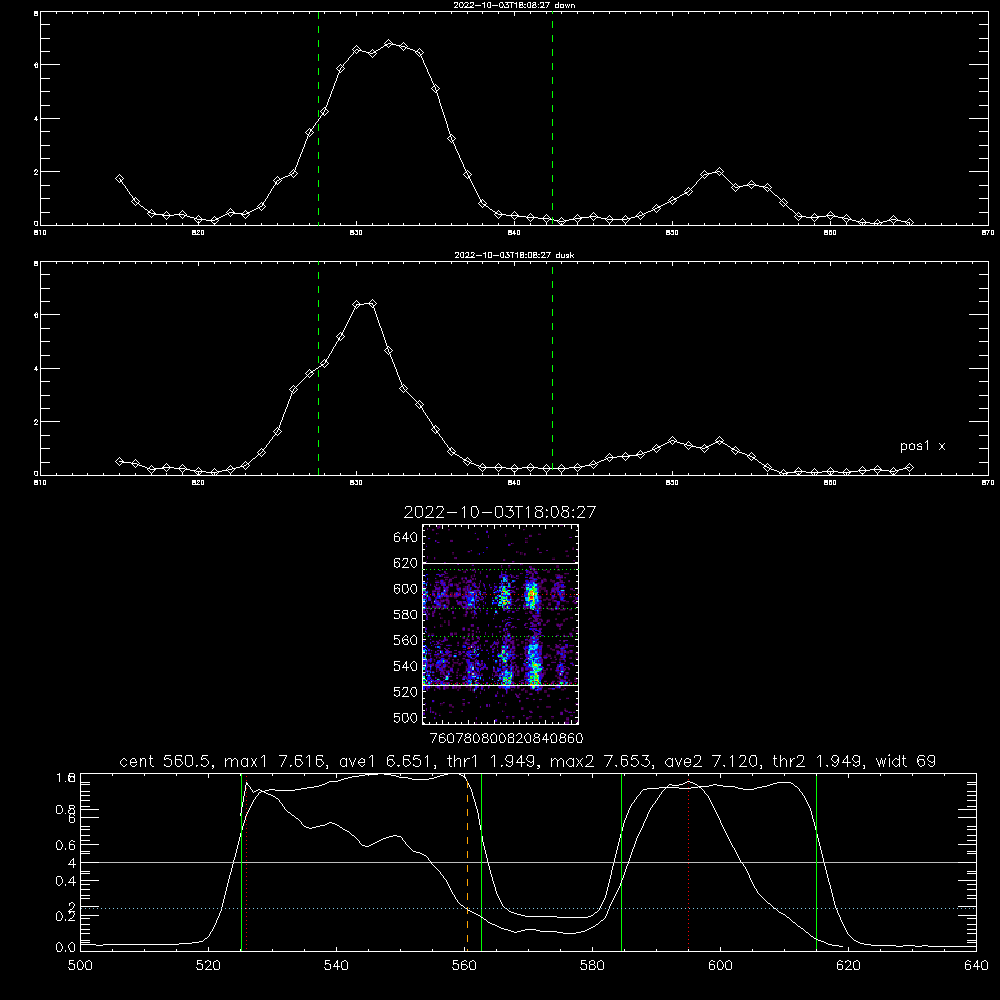
Task: Click spectral image y-axis label 520
Action: [406, 692]
